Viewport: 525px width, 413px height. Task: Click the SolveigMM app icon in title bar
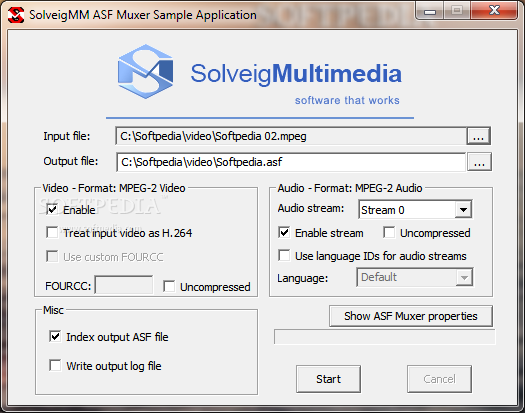click(x=16, y=15)
